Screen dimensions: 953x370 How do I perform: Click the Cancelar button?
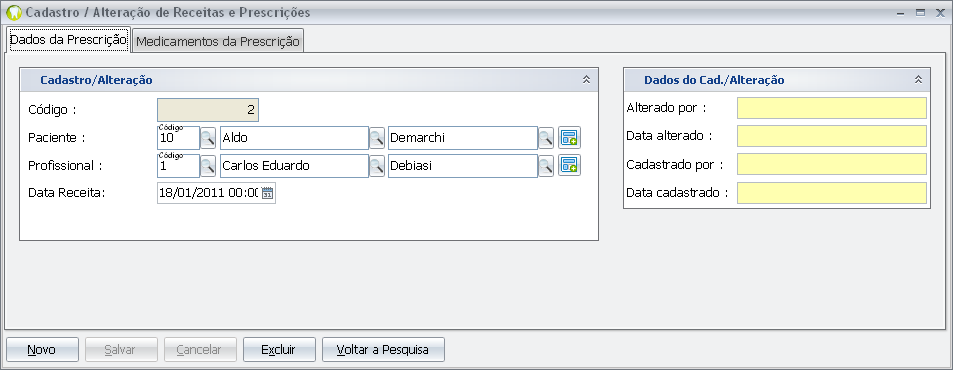pos(200,350)
